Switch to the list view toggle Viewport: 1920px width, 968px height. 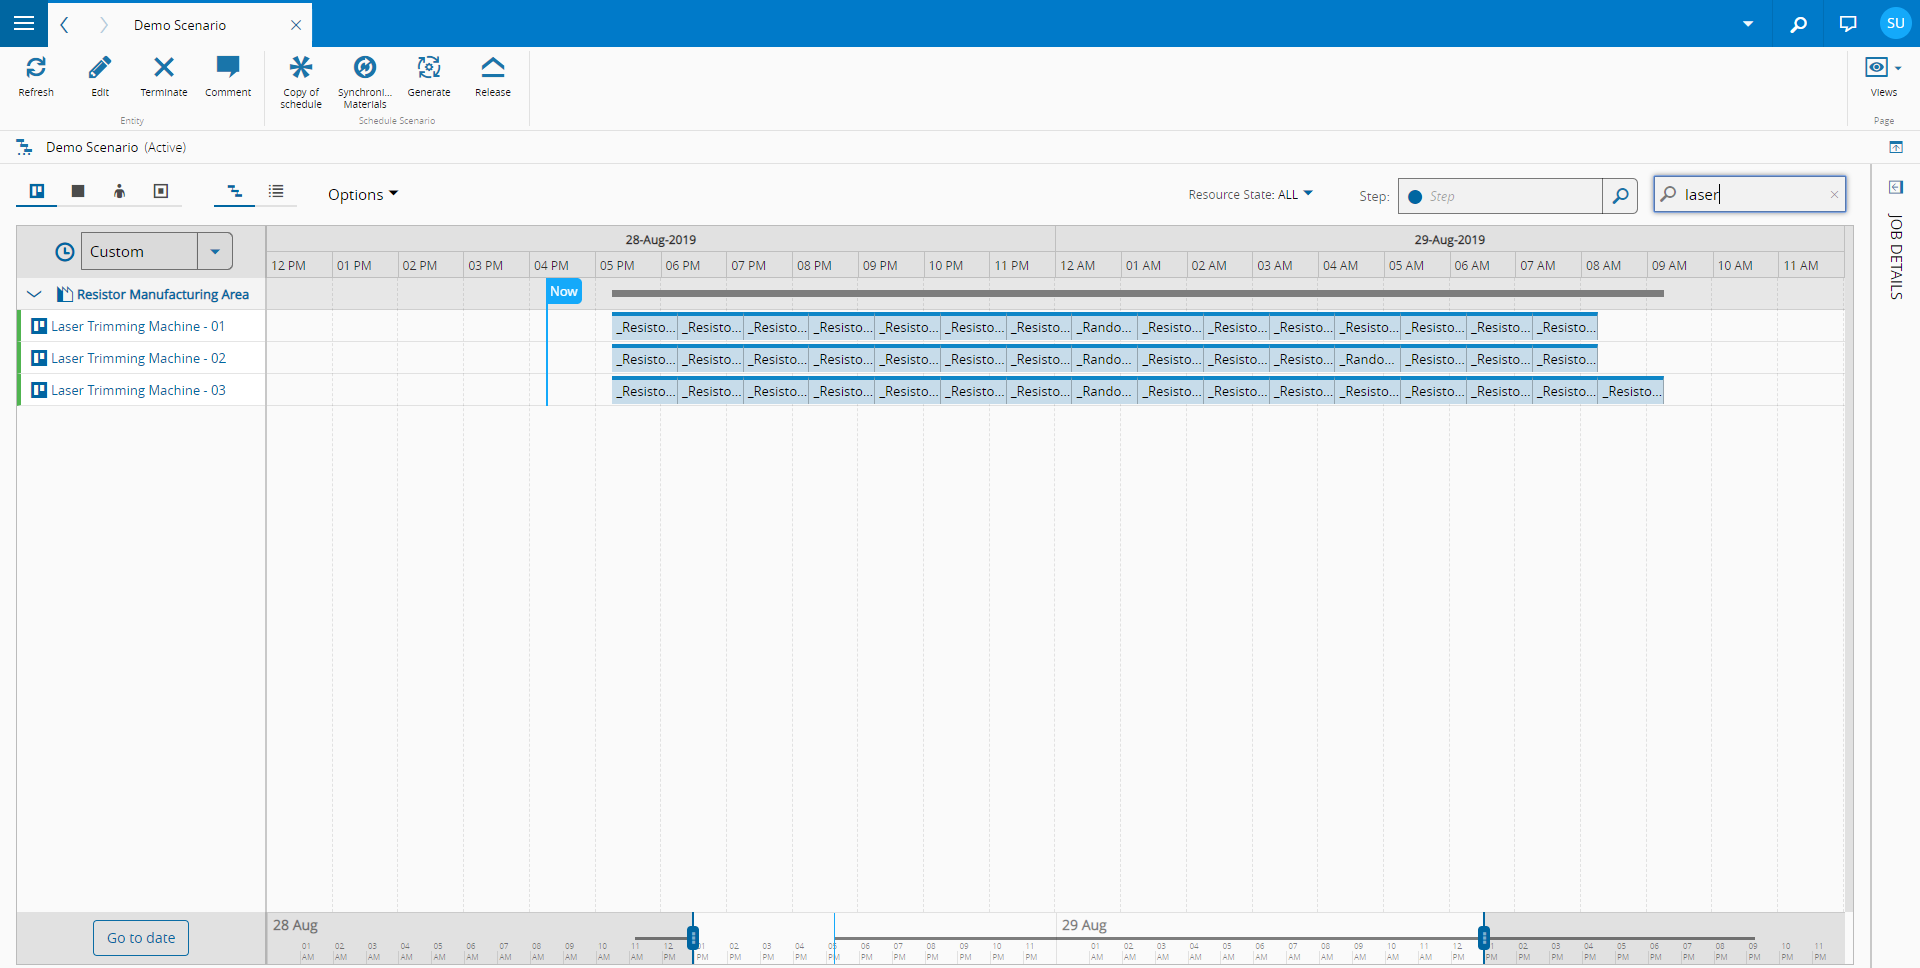[276, 191]
